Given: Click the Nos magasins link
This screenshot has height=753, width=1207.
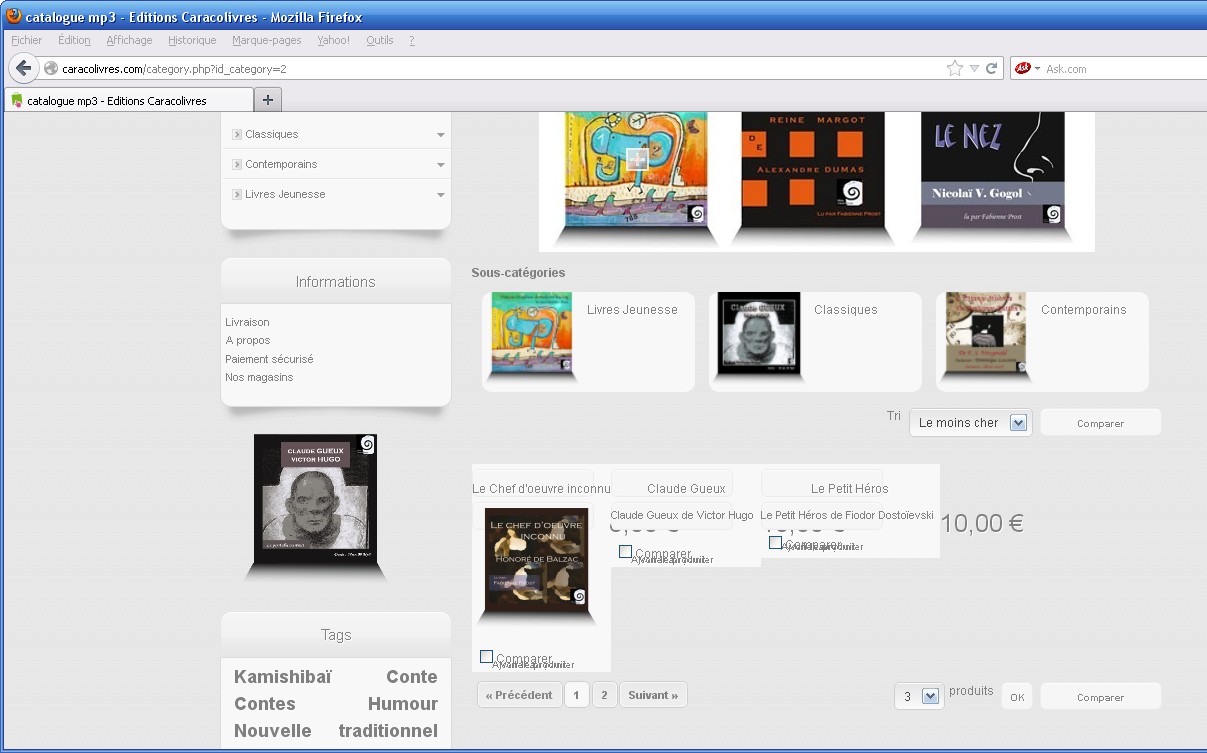Looking at the screenshot, I should click(259, 377).
